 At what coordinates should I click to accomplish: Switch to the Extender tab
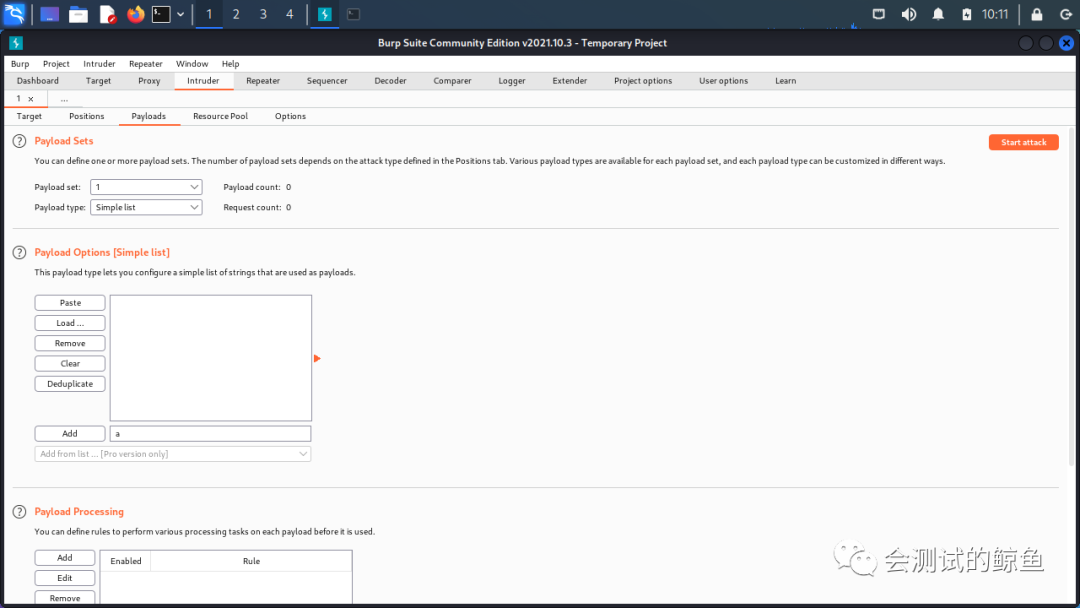pyautogui.click(x=570, y=81)
